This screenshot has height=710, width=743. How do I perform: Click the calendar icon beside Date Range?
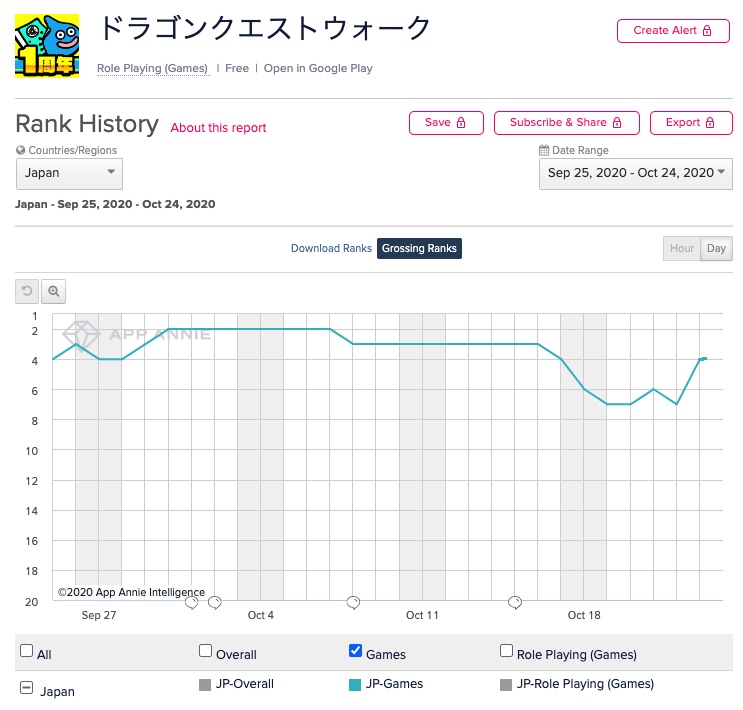coord(544,150)
